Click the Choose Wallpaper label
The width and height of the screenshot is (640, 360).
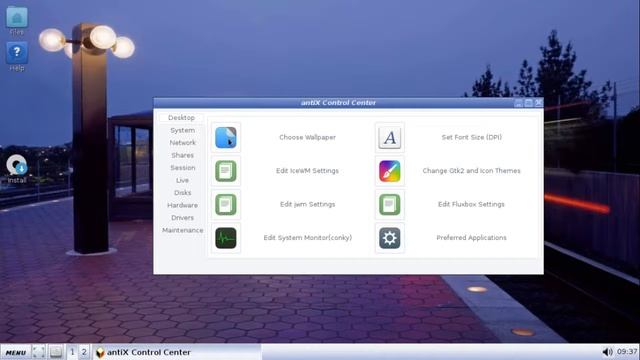(307, 138)
